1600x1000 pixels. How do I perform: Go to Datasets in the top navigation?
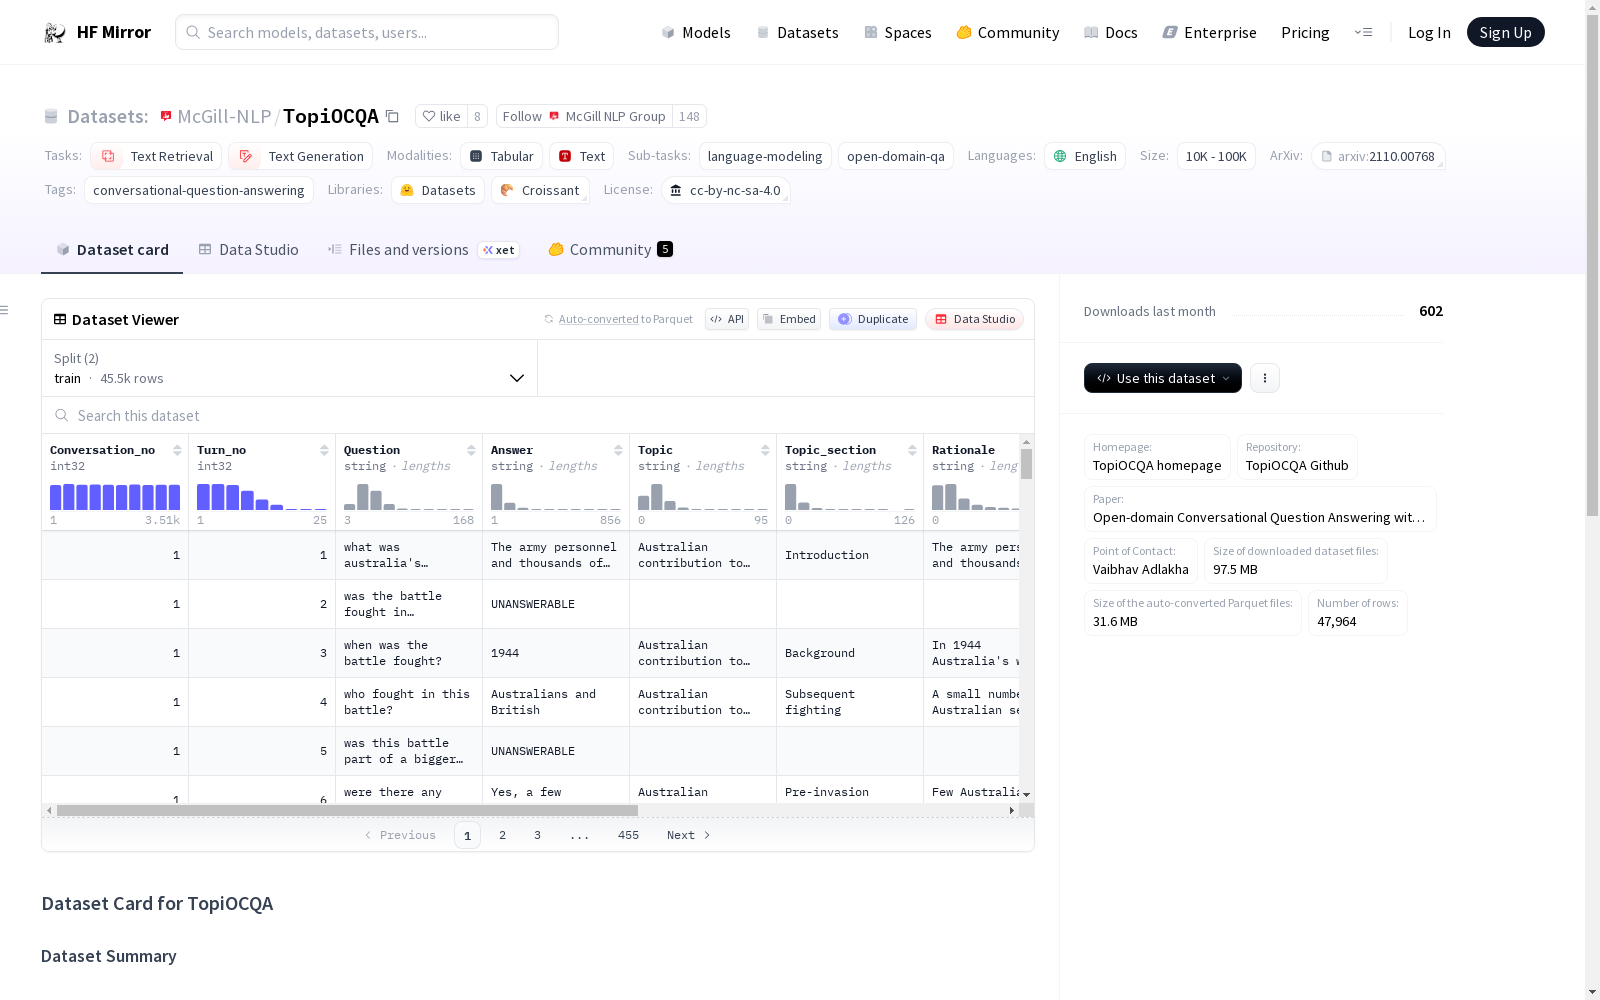point(797,33)
